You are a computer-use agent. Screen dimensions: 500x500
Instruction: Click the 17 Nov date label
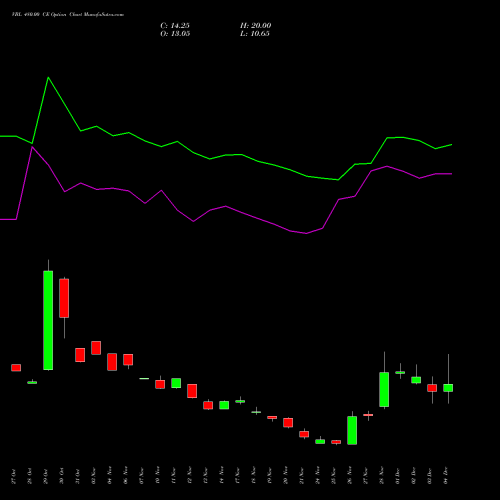click(x=237, y=476)
